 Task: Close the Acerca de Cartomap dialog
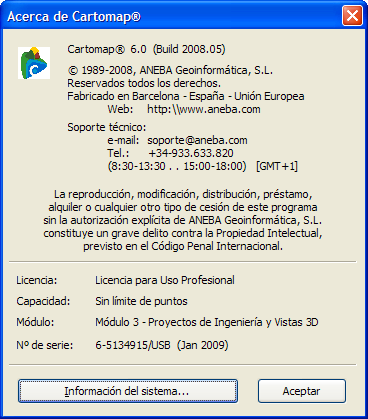(x=352, y=16)
